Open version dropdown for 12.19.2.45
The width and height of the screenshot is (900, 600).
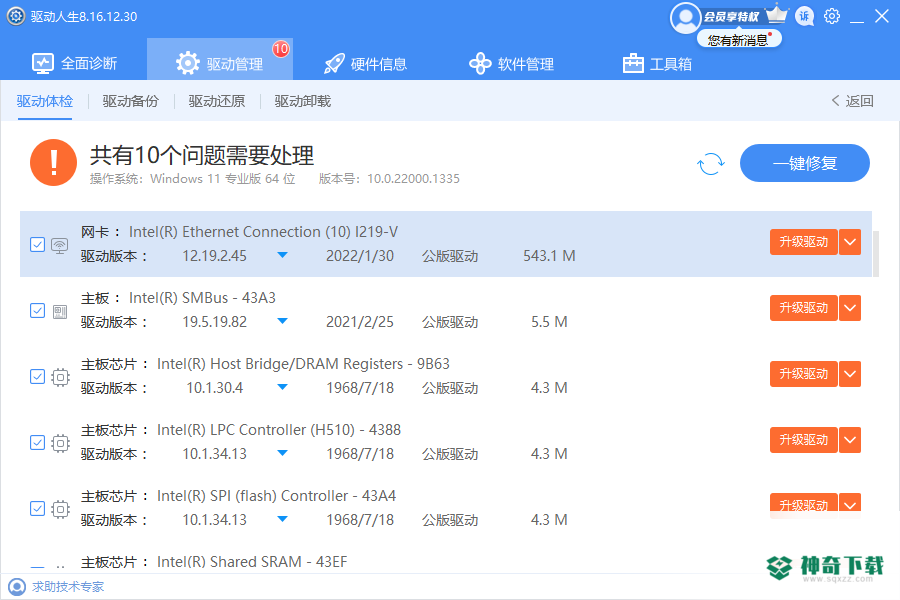(x=282, y=255)
